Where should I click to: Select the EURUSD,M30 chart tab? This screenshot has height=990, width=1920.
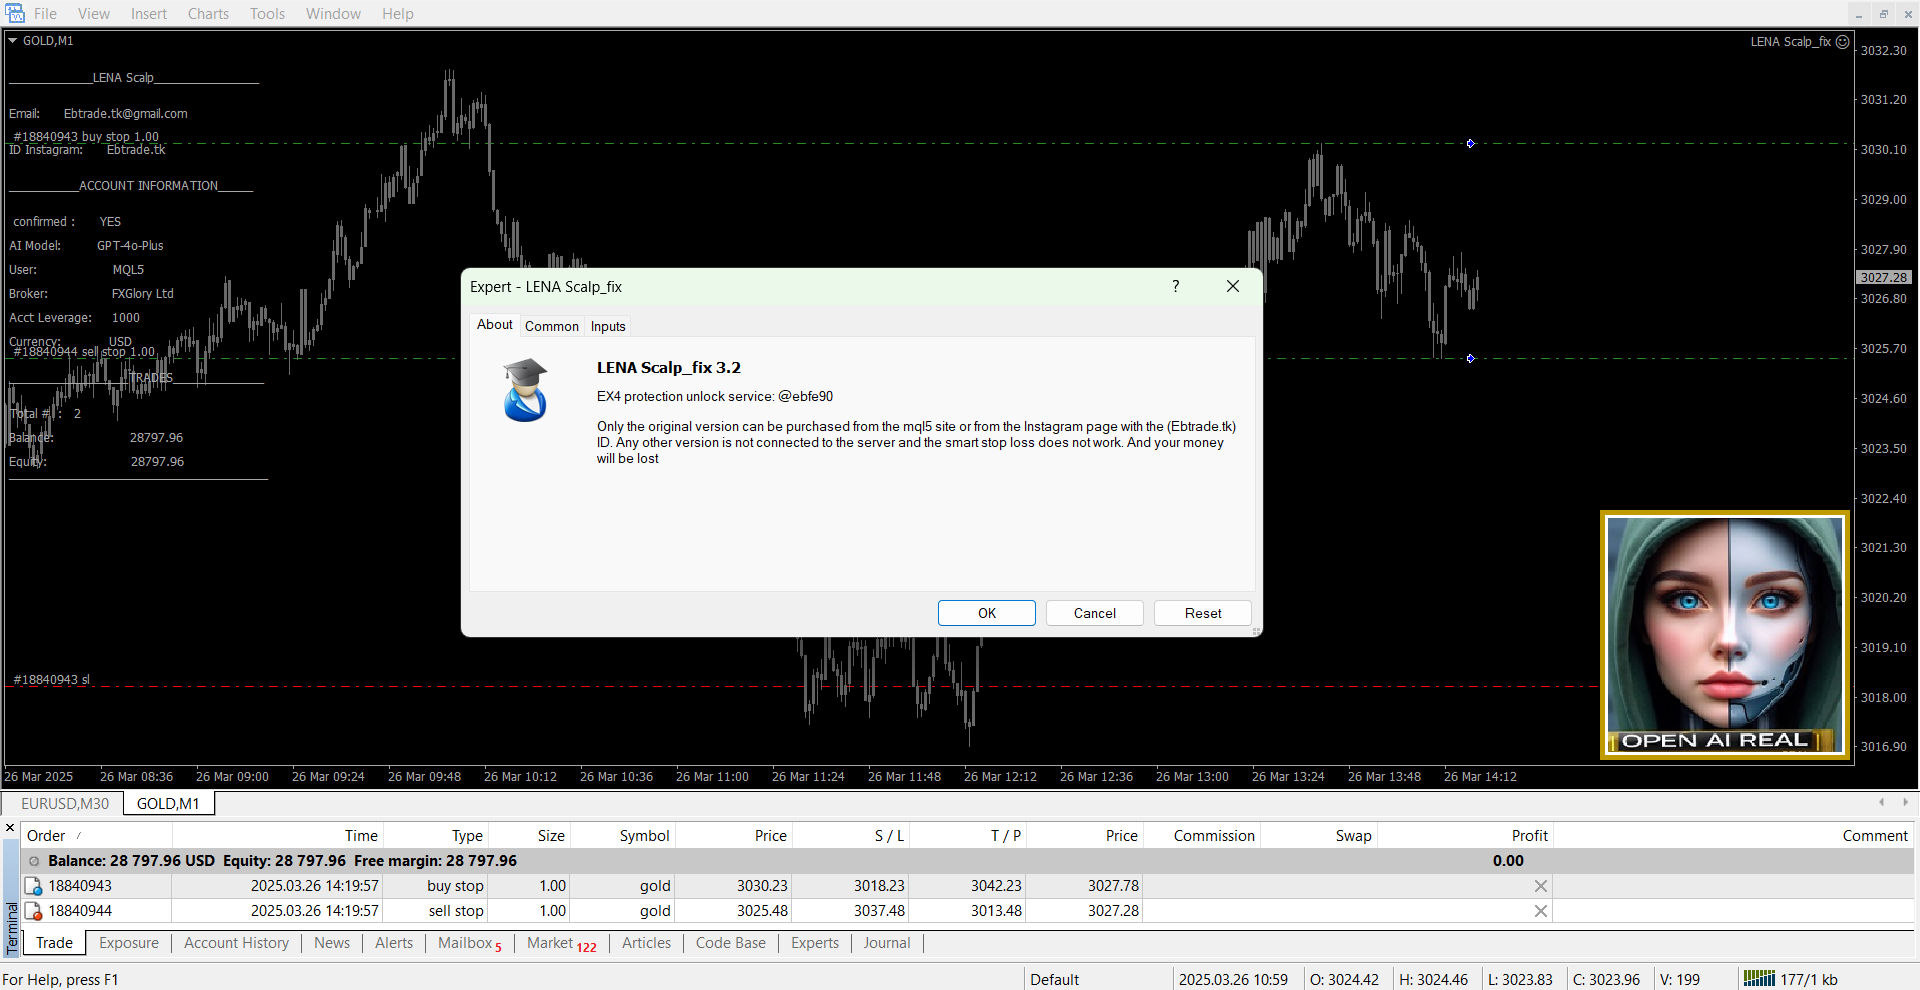pos(65,803)
